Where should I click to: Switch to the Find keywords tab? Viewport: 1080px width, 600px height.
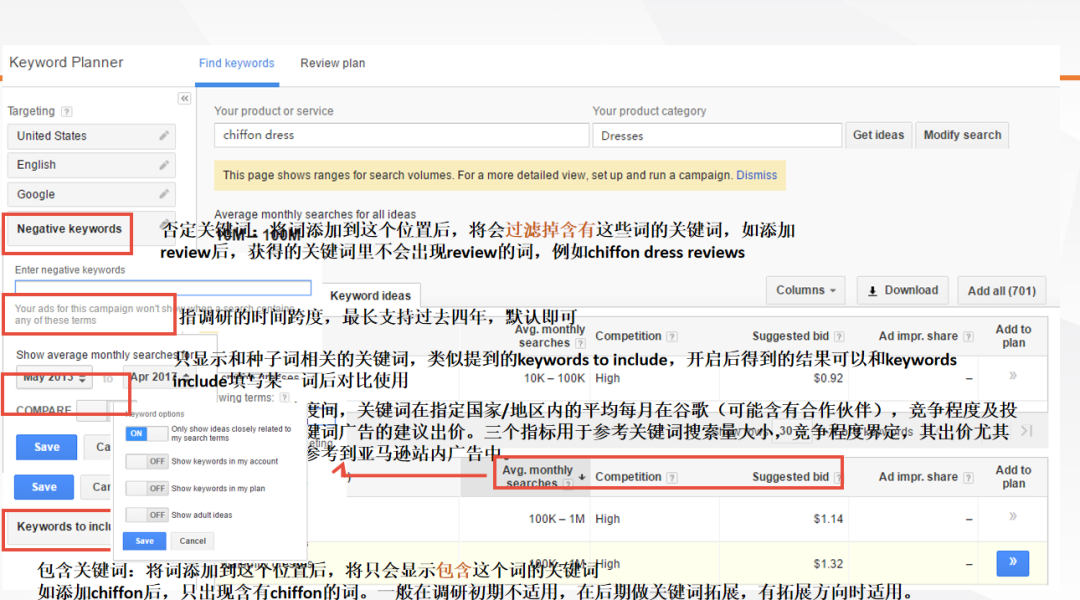click(236, 63)
